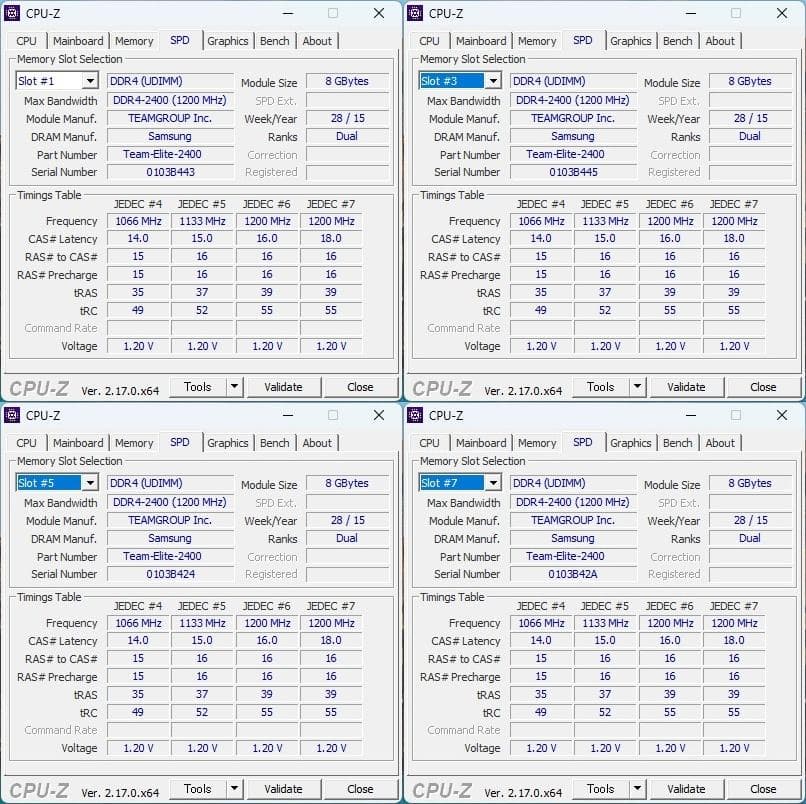Switch to the CPU tab in top-left window
This screenshot has width=806, height=804.
point(26,41)
